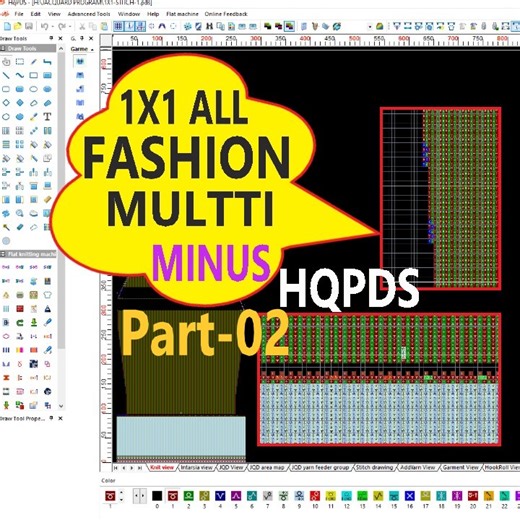The height and width of the screenshot is (520, 520).
Task: Open the View menu
Action: coord(54,14)
